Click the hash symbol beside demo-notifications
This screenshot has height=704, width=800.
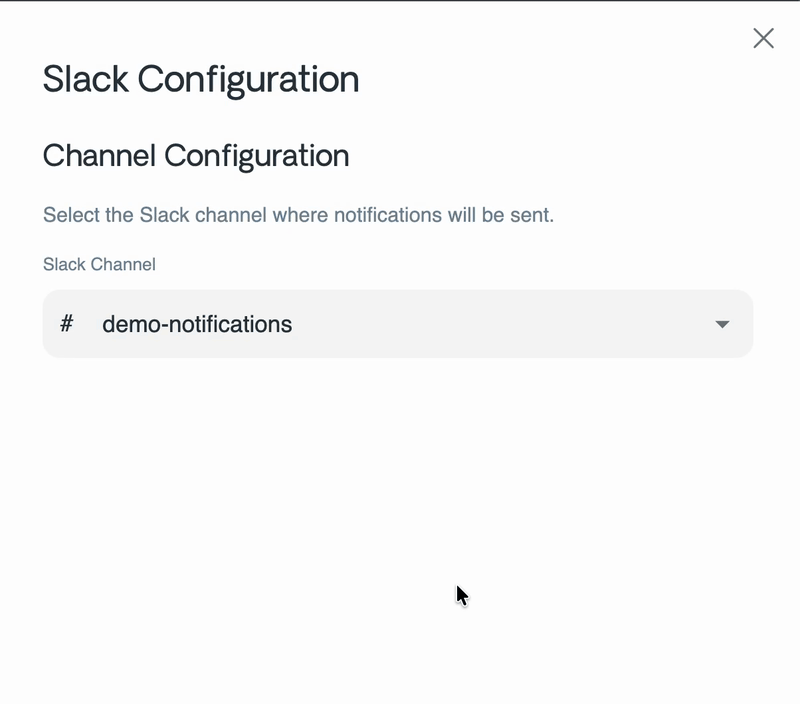click(67, 323)
